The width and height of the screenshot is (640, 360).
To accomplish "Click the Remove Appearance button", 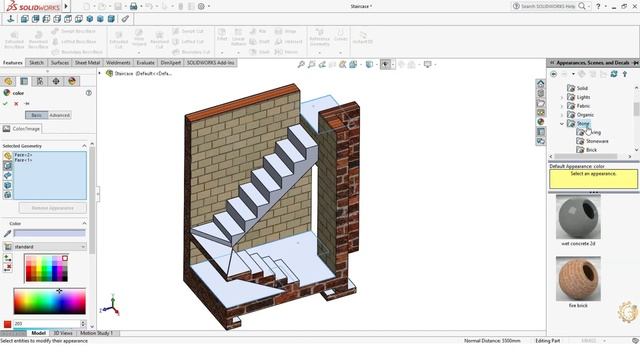I will [53, 208].
